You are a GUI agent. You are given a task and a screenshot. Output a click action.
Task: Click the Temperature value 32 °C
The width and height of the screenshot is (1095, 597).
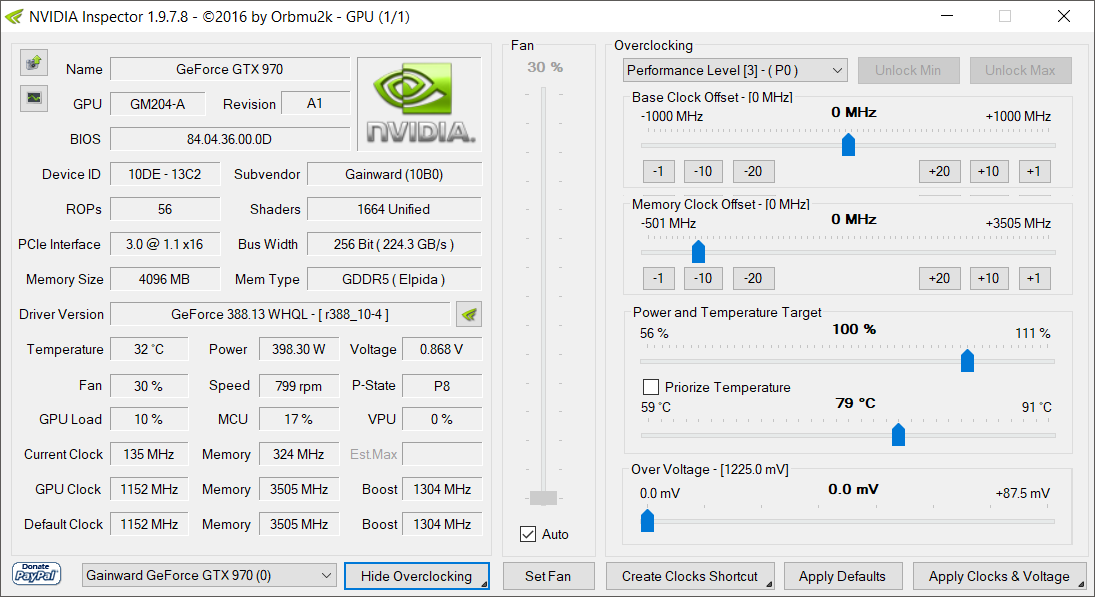tap(149, 349)
